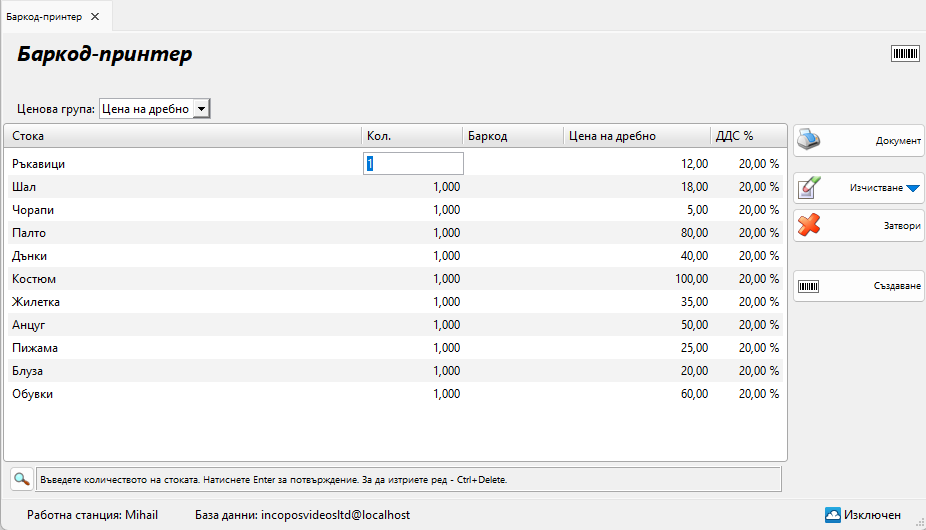This screenshot has width=926, height=530.
Task: Click the barcode icon on the Създаване button
Action: pyautogui.click(x=809, y=286)
